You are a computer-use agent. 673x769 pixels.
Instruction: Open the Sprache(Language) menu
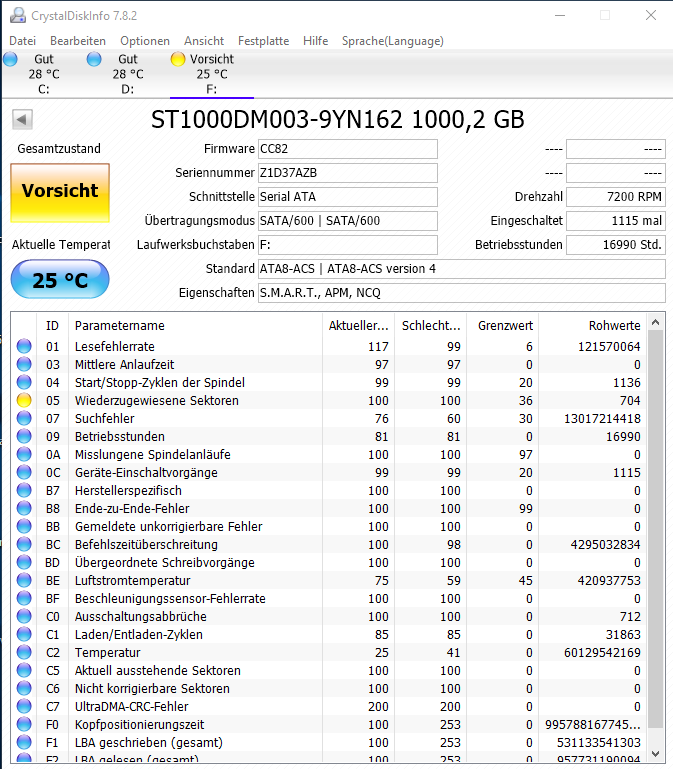[392, 41]
